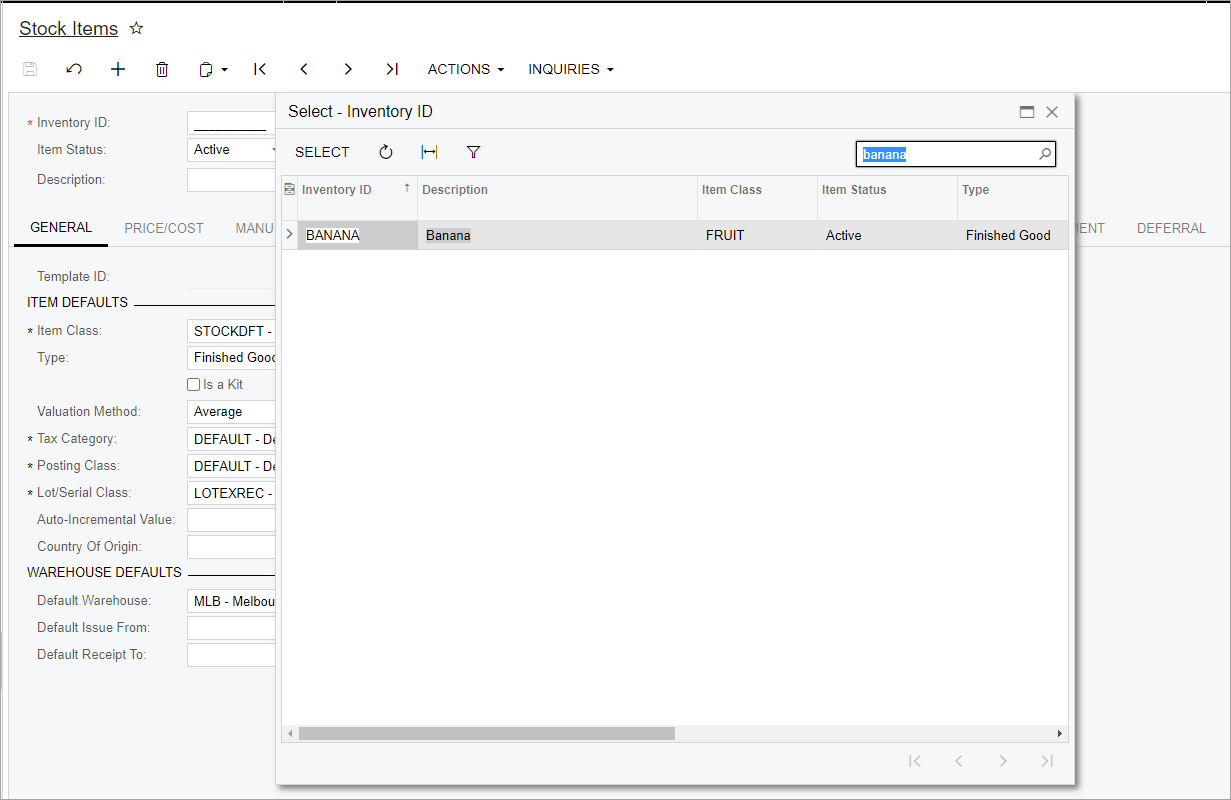Click the Delete trash icon
The image size is (1231, 800).
click(x=162, y=69)
